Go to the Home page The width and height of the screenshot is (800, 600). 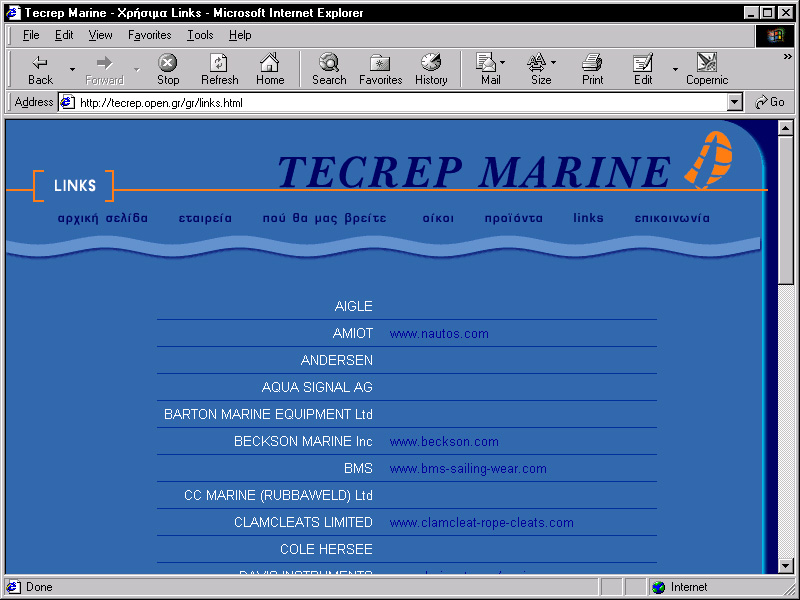click(270, 69)
